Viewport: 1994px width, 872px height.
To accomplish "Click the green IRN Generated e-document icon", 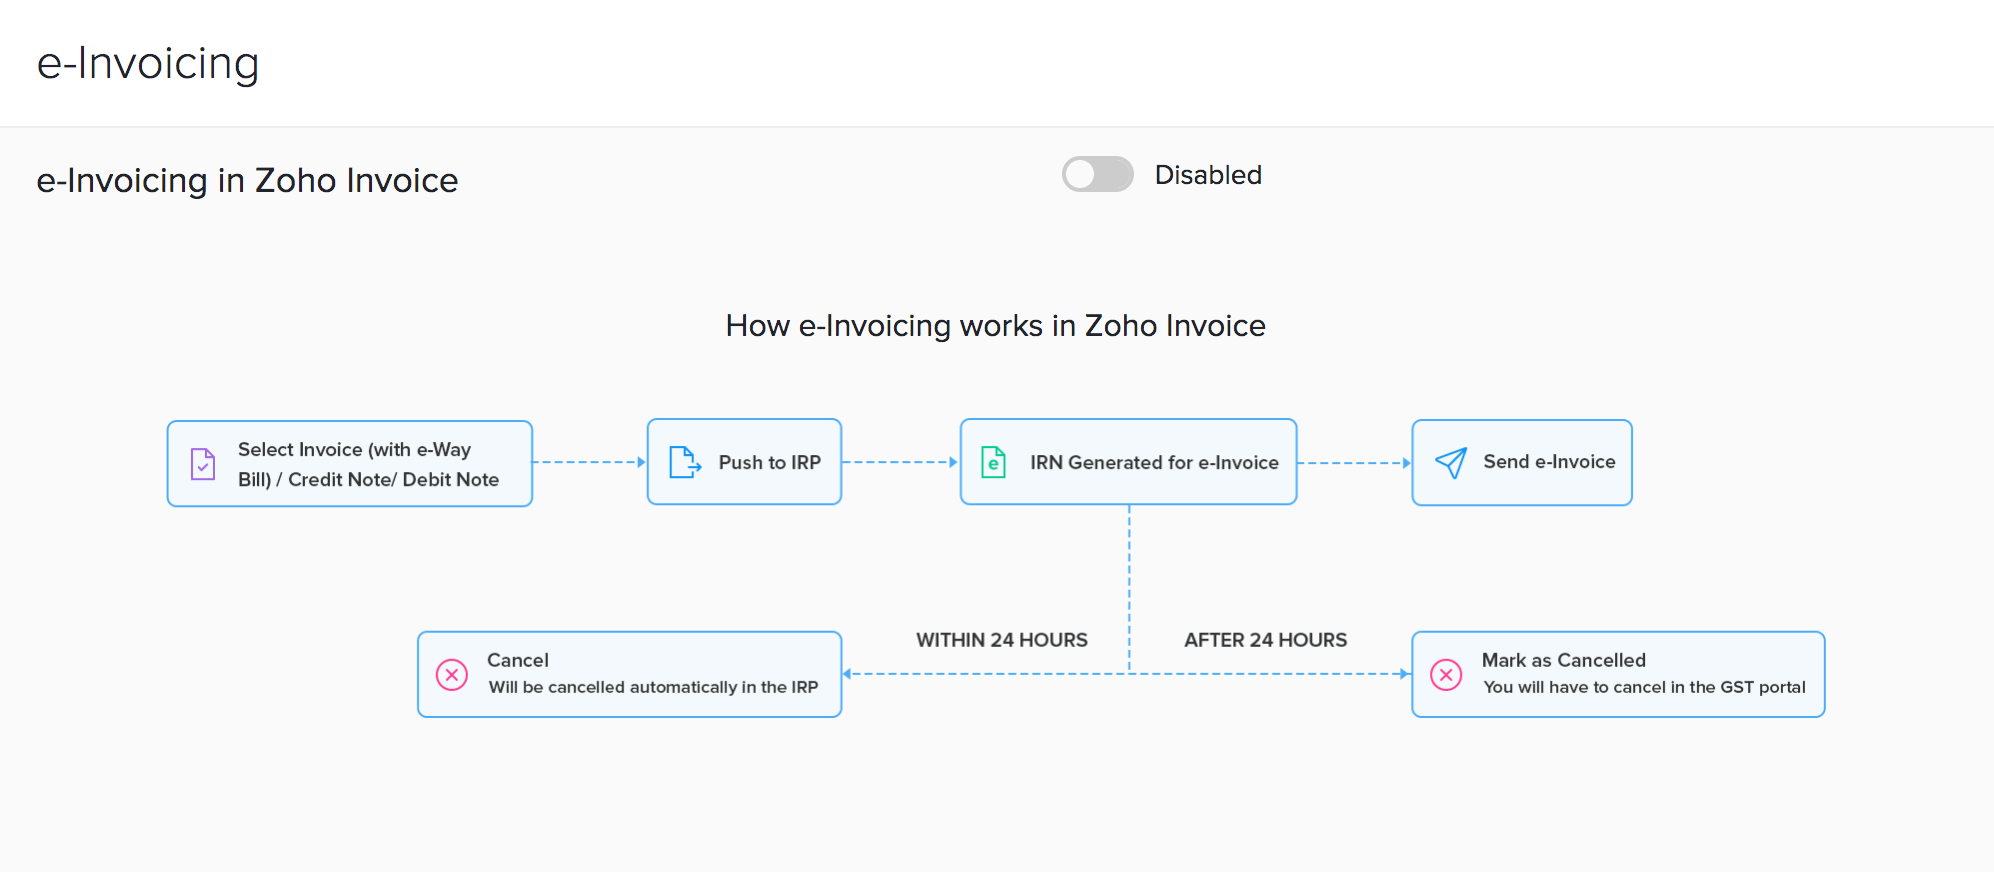I will point(993,462).
